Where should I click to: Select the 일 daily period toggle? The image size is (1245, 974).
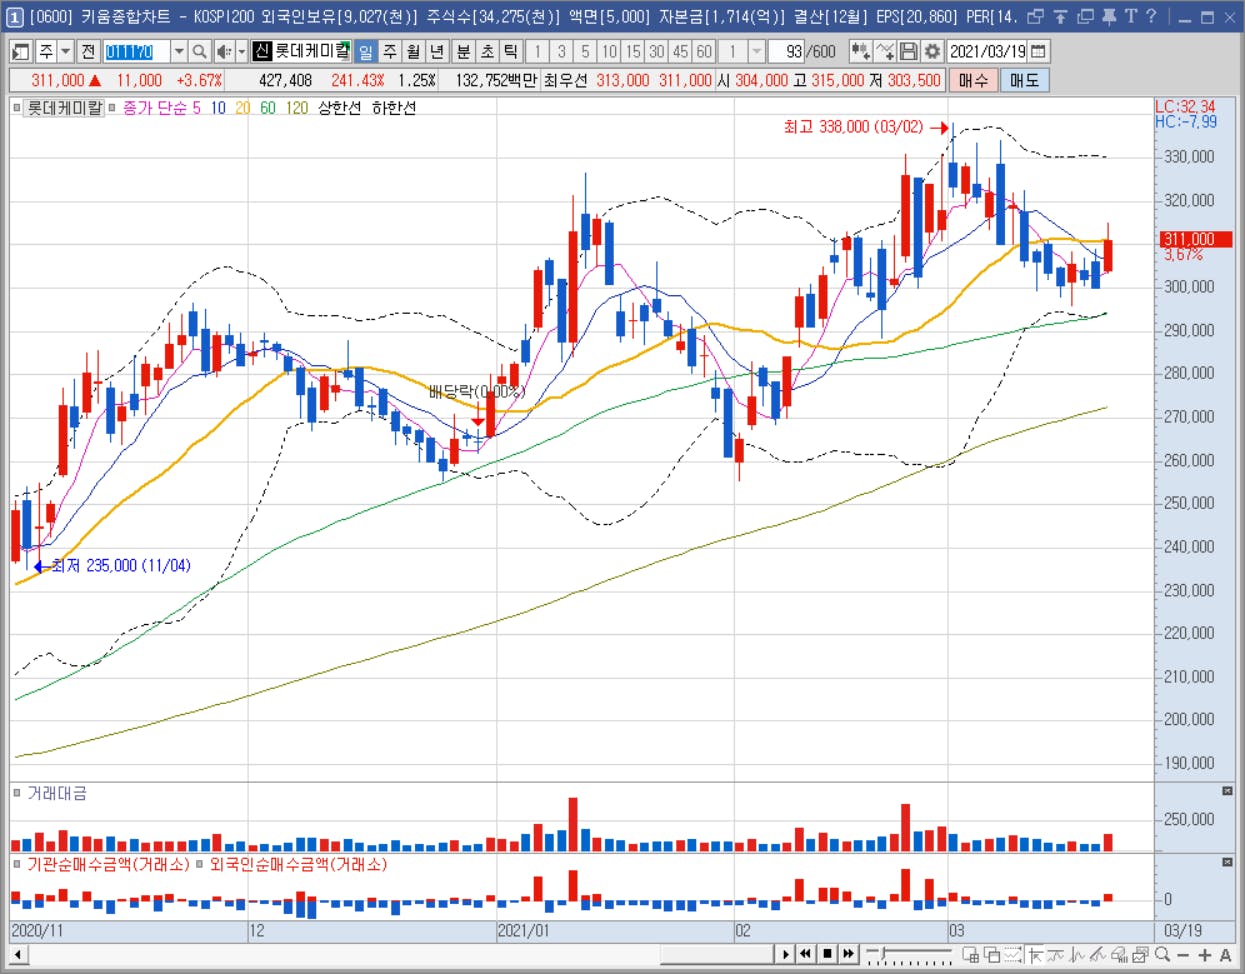(366, 51)
